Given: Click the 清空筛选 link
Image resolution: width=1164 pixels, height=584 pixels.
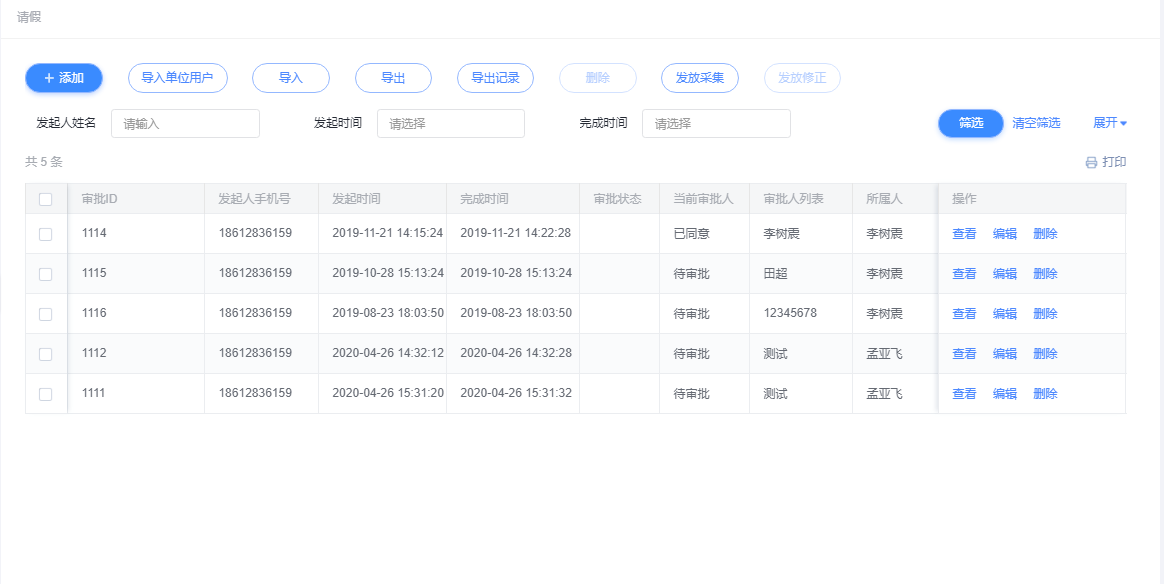Looking at the screenshot, I should tap(1036, 123).
